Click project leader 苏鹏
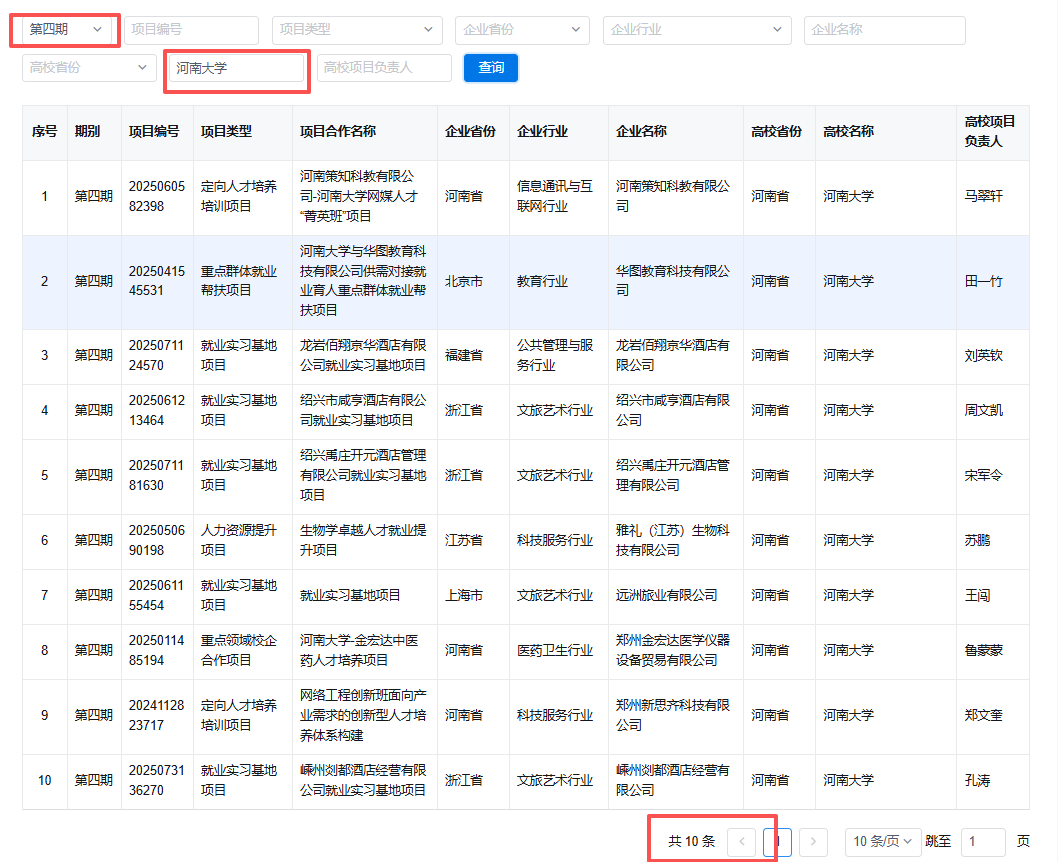The width and height of the screenshot is (1058, 862). point(977,540)
